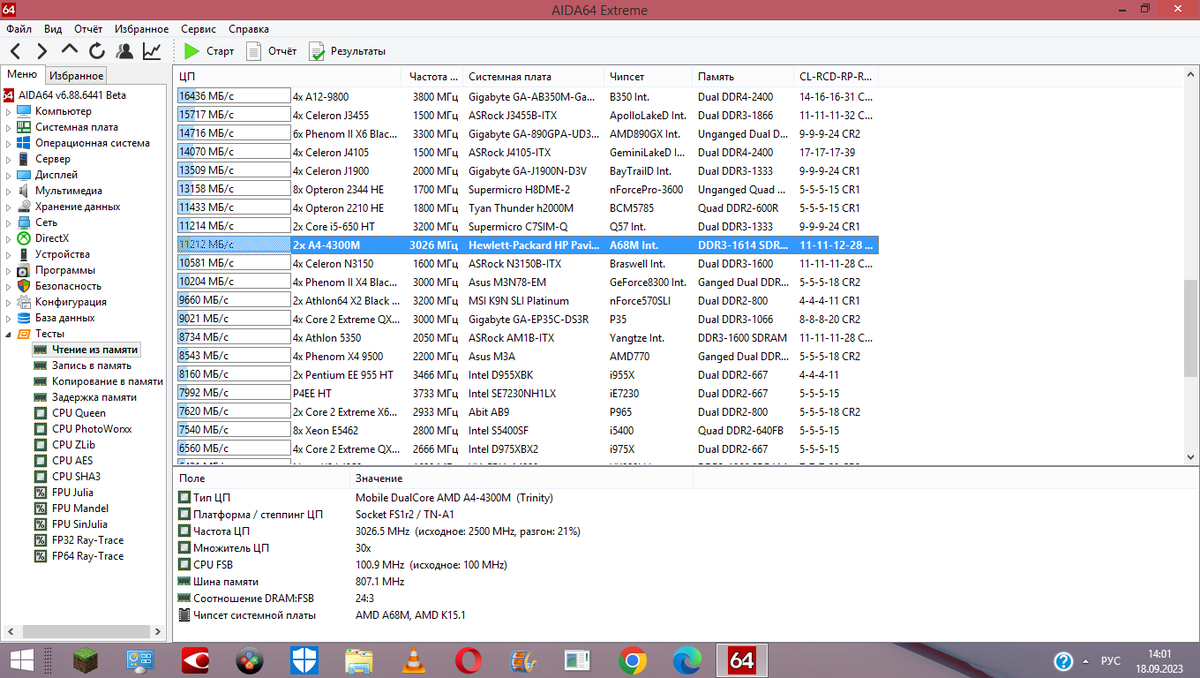
Task: Collapse the Тесты node arrow
Action: (x=9, y=334)
